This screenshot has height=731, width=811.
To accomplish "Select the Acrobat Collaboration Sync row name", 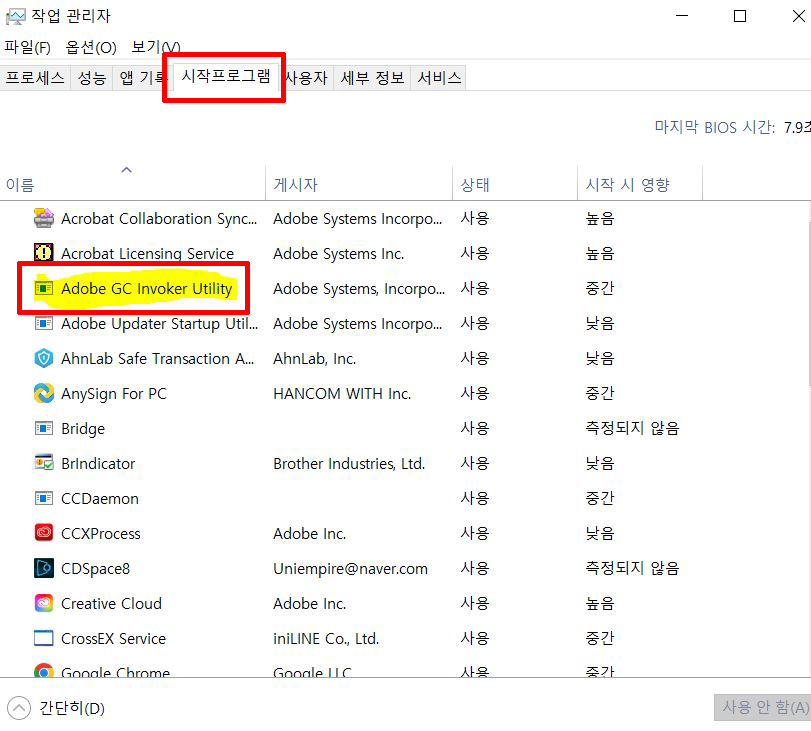I will (159, 218).
